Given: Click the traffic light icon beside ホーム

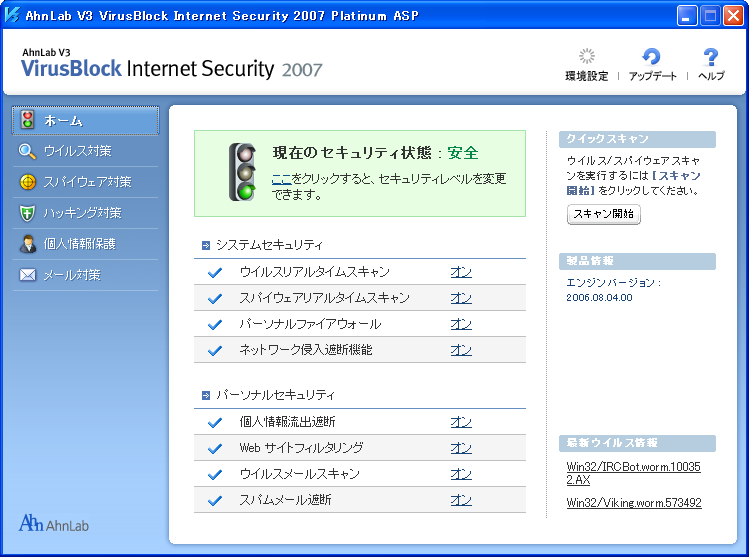Looking at the screenshot, I should (27, 120).
